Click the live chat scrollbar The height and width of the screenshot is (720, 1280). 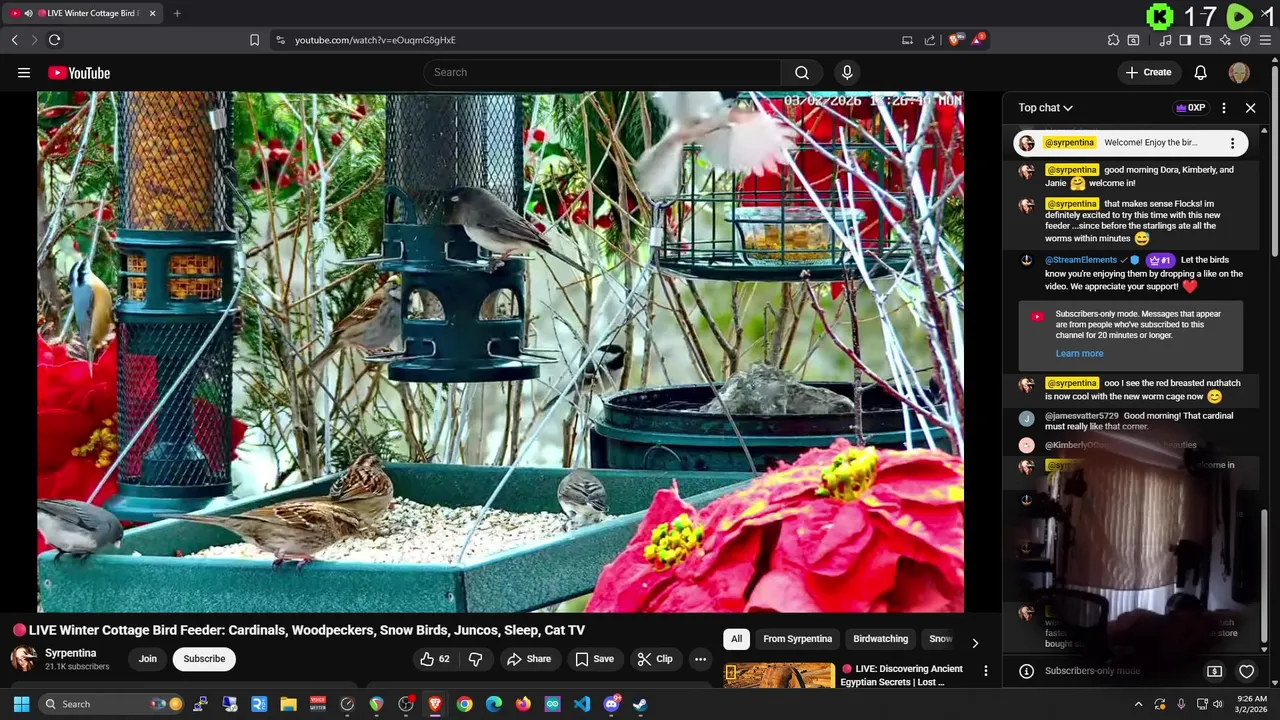[x=1264, y=574]
